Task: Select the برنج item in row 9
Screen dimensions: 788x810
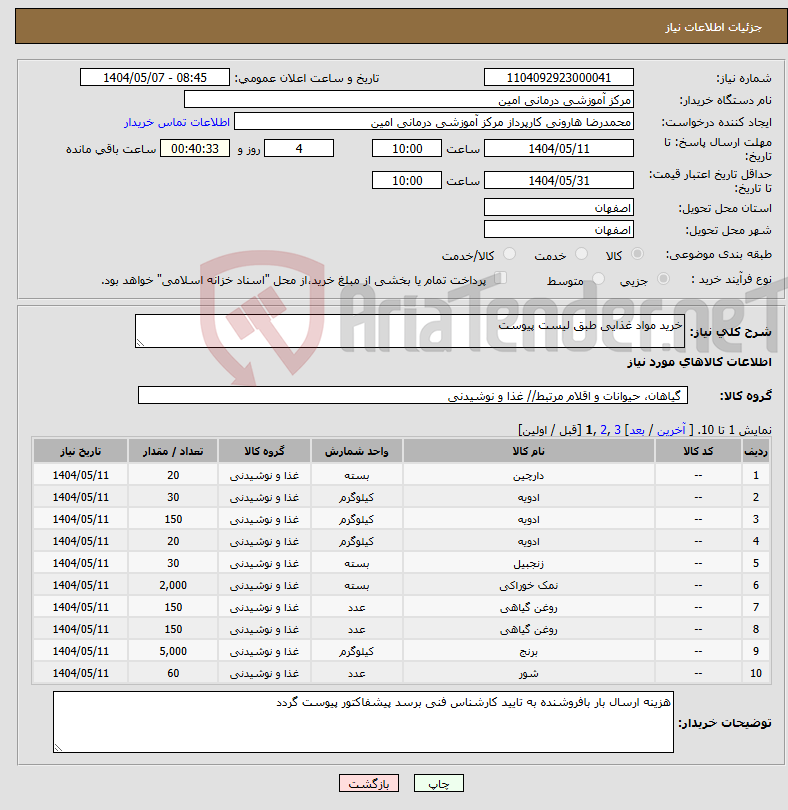Action: [529, 651]
